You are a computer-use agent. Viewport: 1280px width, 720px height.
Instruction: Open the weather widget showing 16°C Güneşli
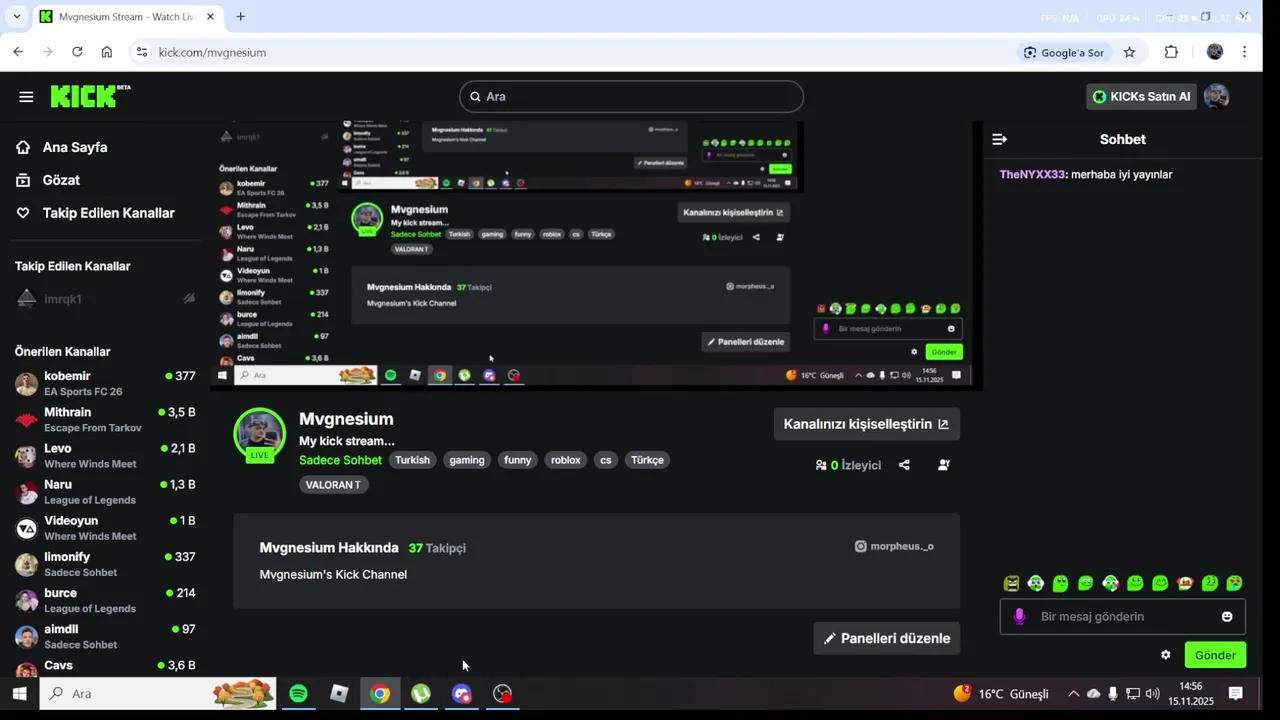pyautogui.click(x=1001, y=693)
